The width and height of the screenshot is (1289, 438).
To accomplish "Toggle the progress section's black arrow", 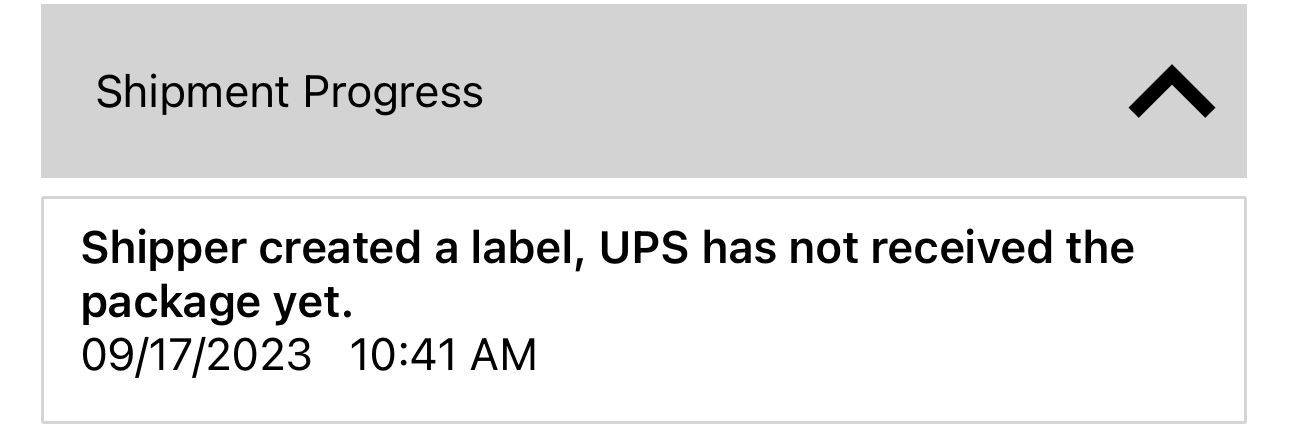I will point(1171,92).
